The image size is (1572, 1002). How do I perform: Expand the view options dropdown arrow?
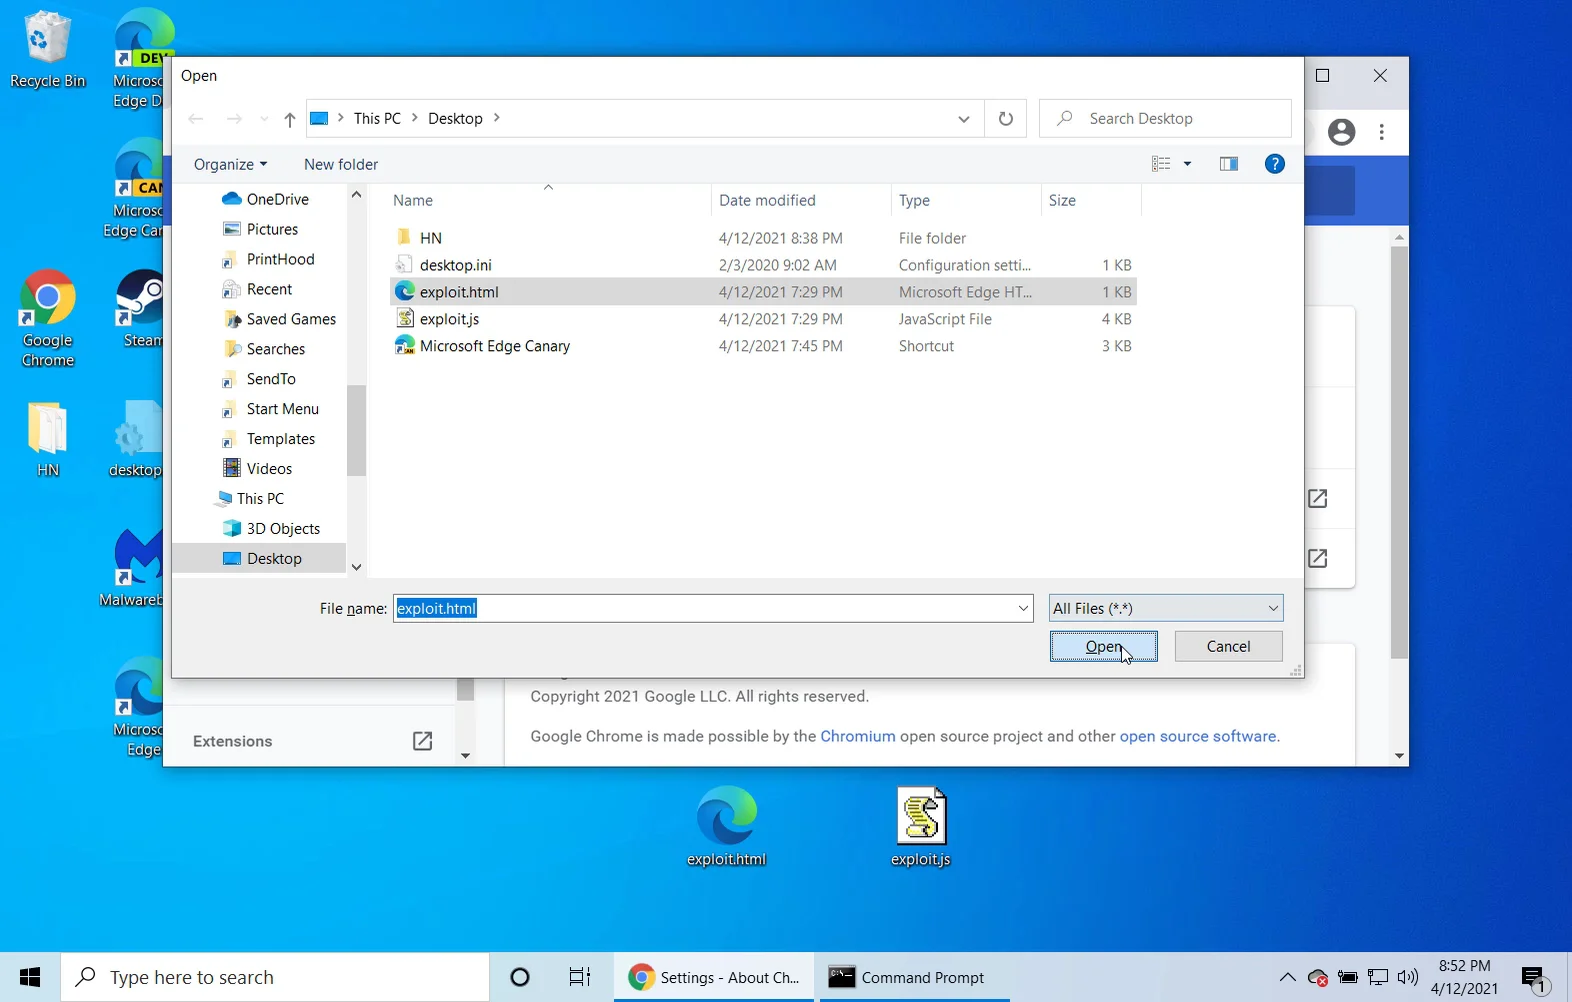click(1187, 164)
